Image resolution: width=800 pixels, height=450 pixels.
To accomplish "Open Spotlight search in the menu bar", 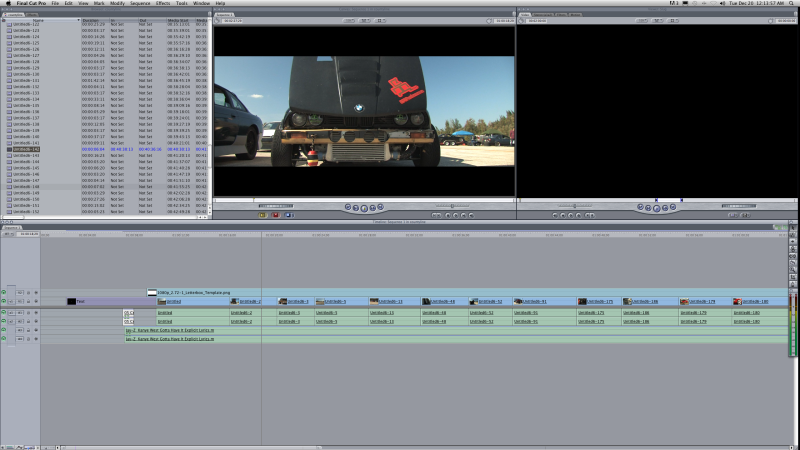I will point(792,3).
